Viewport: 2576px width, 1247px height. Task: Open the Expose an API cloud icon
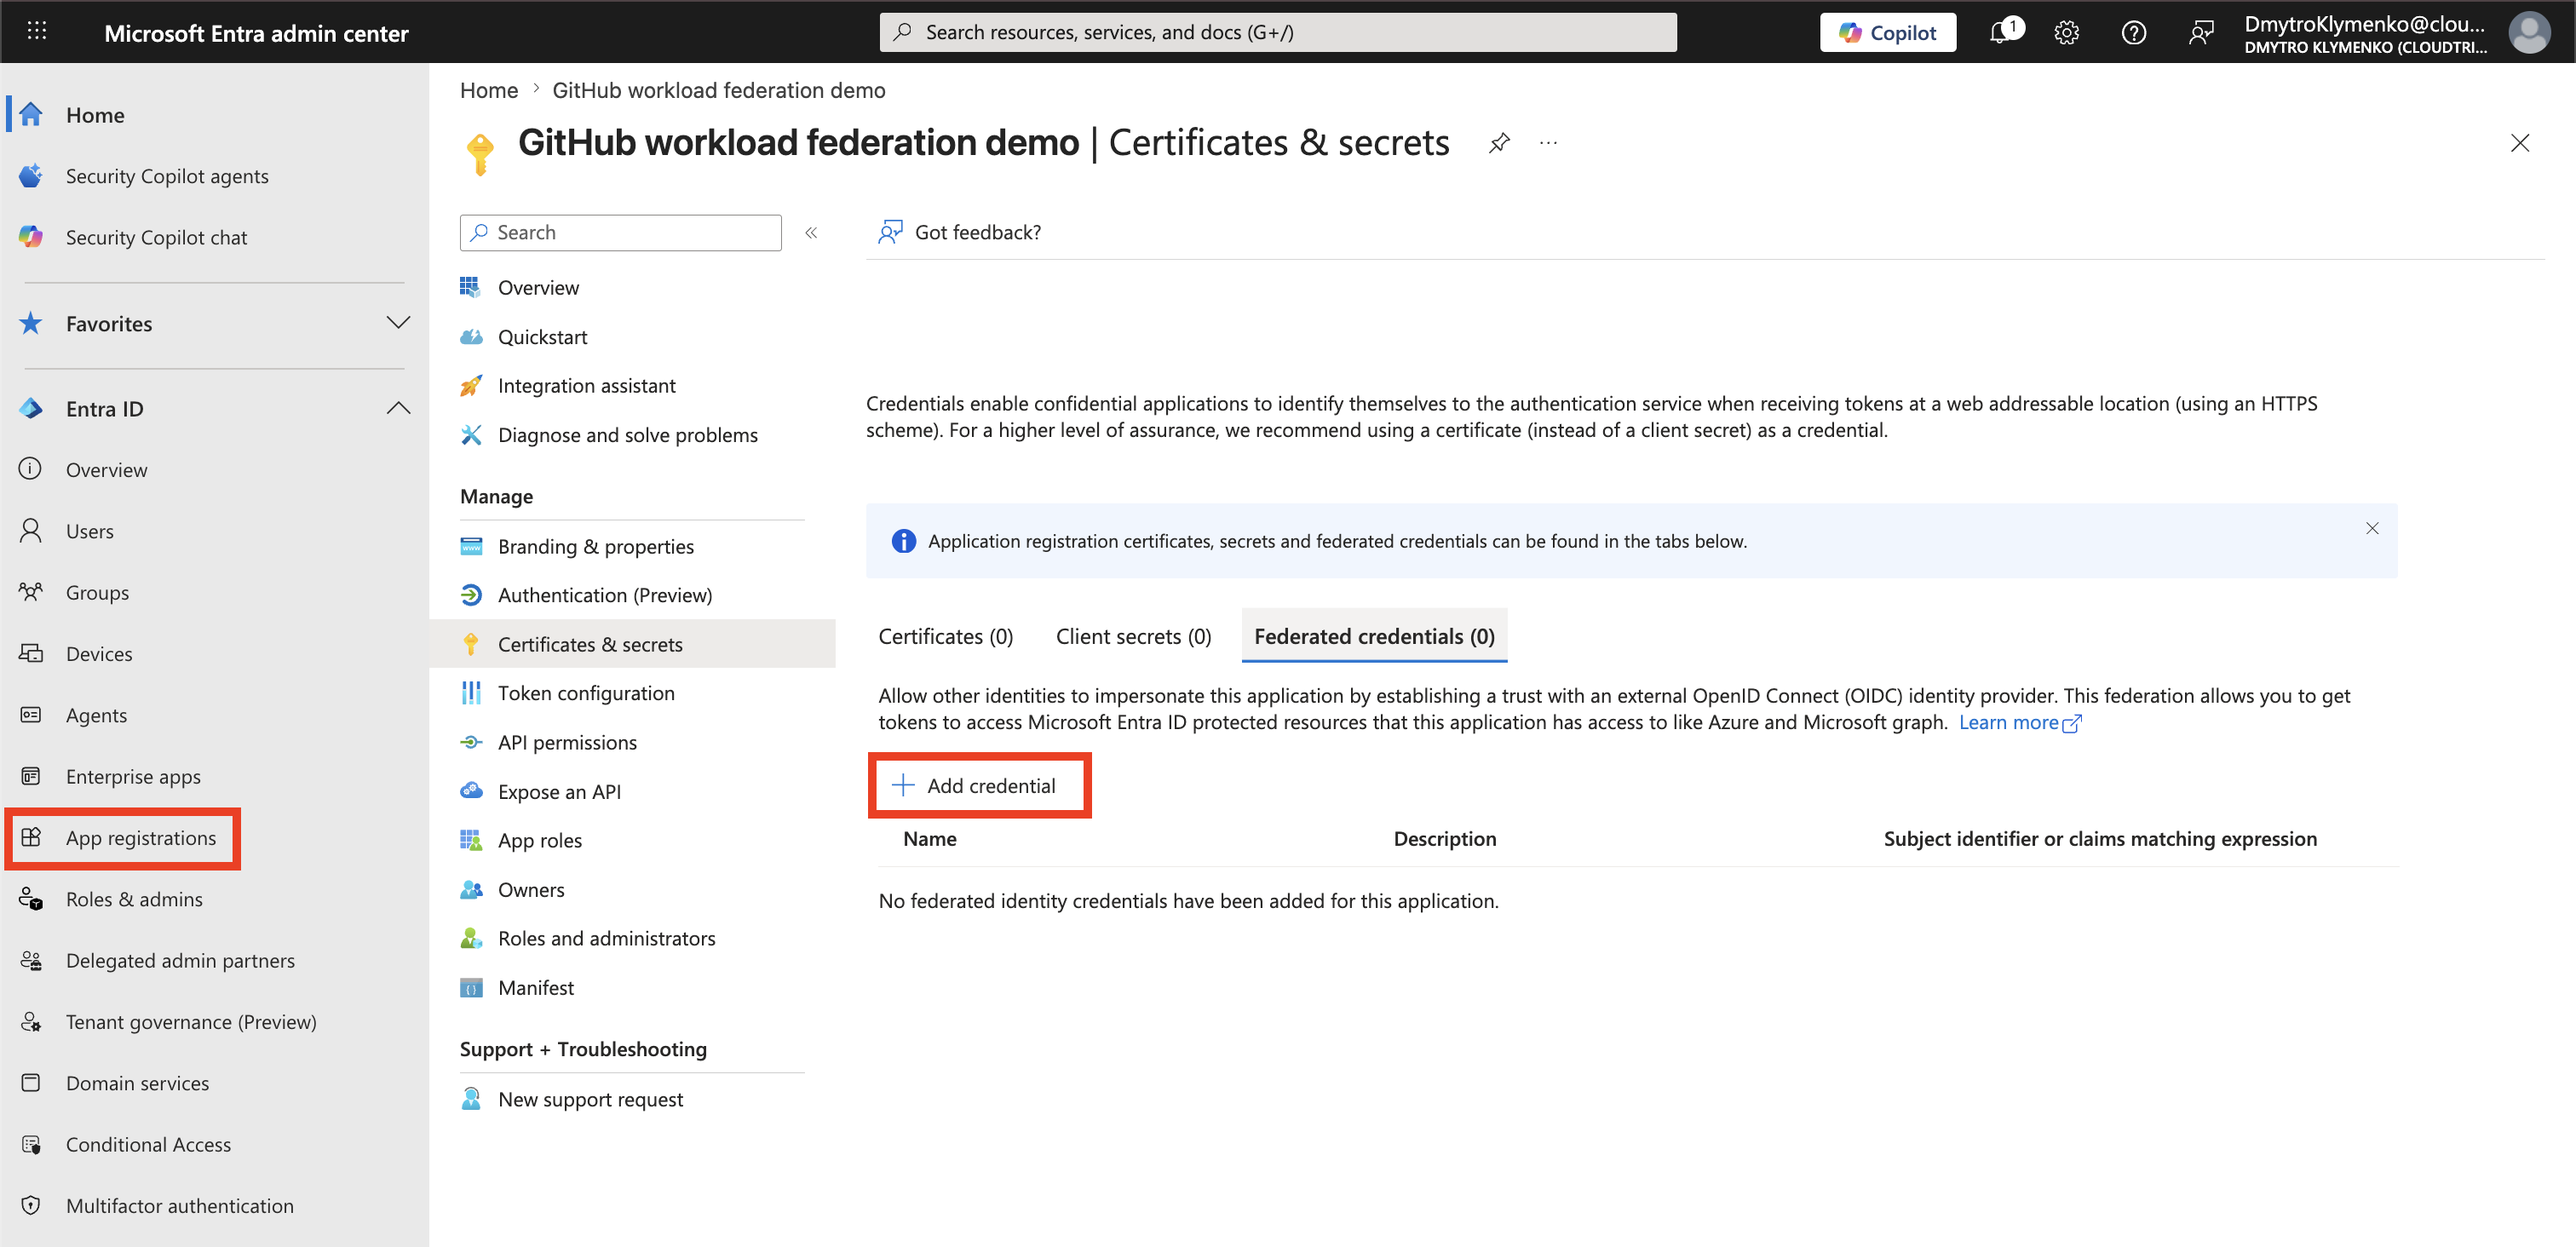tap(471, 790)
